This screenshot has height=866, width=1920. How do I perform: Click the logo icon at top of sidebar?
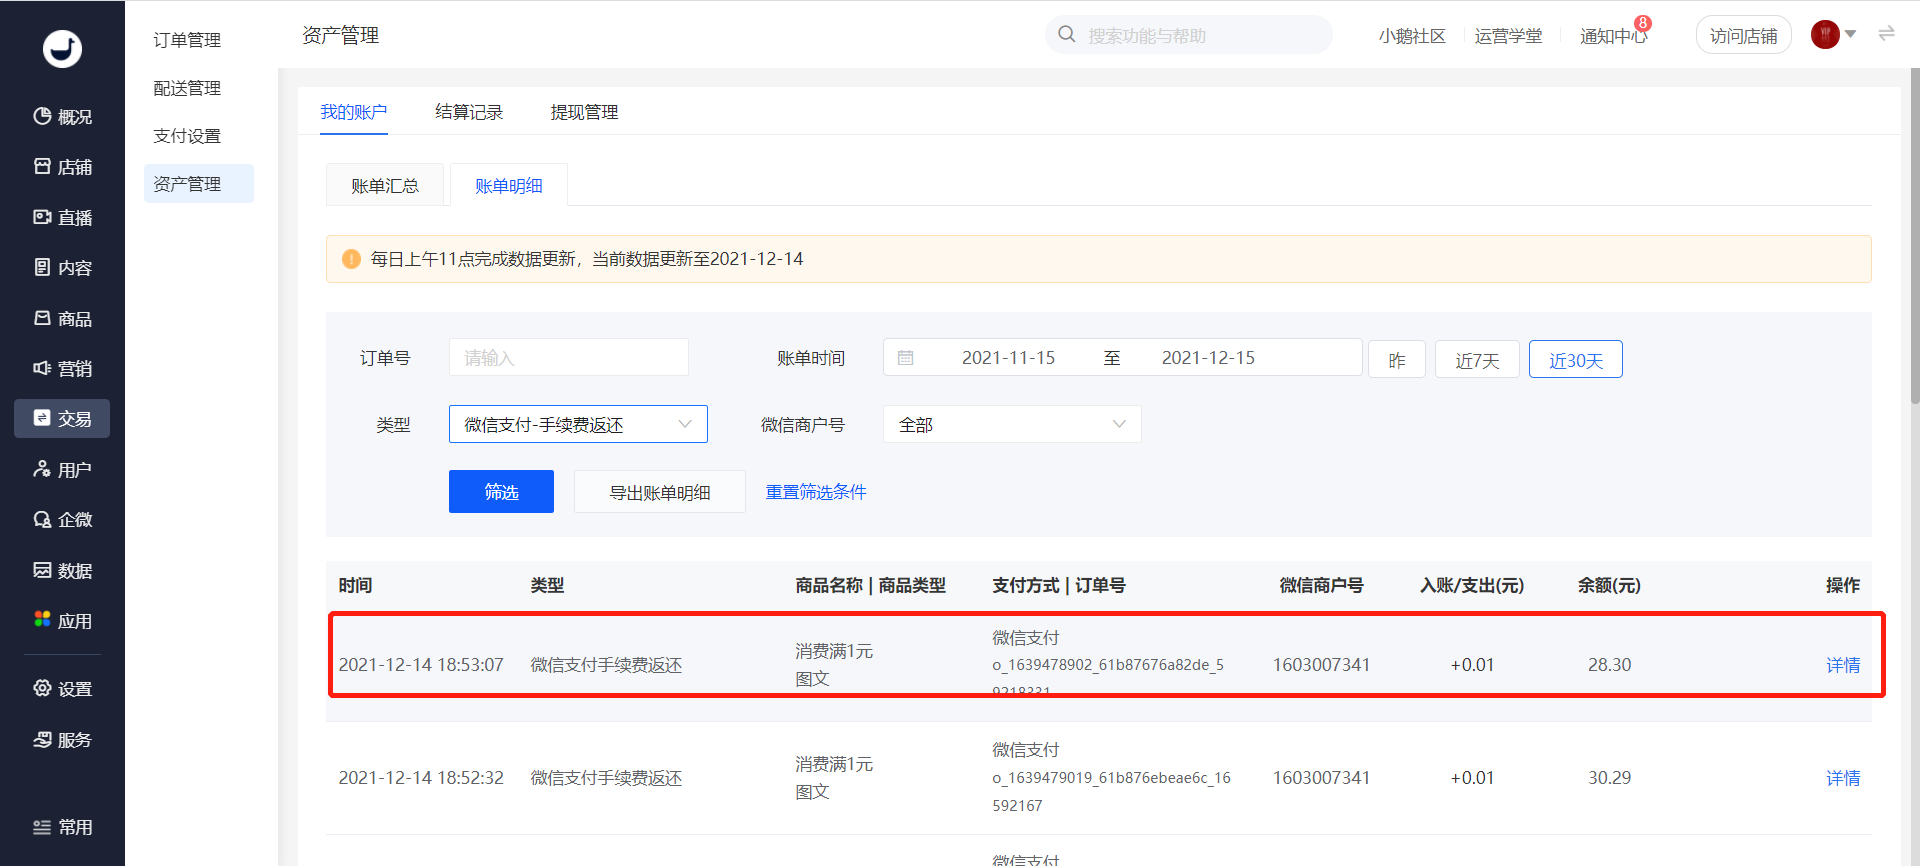pos(62,49)
